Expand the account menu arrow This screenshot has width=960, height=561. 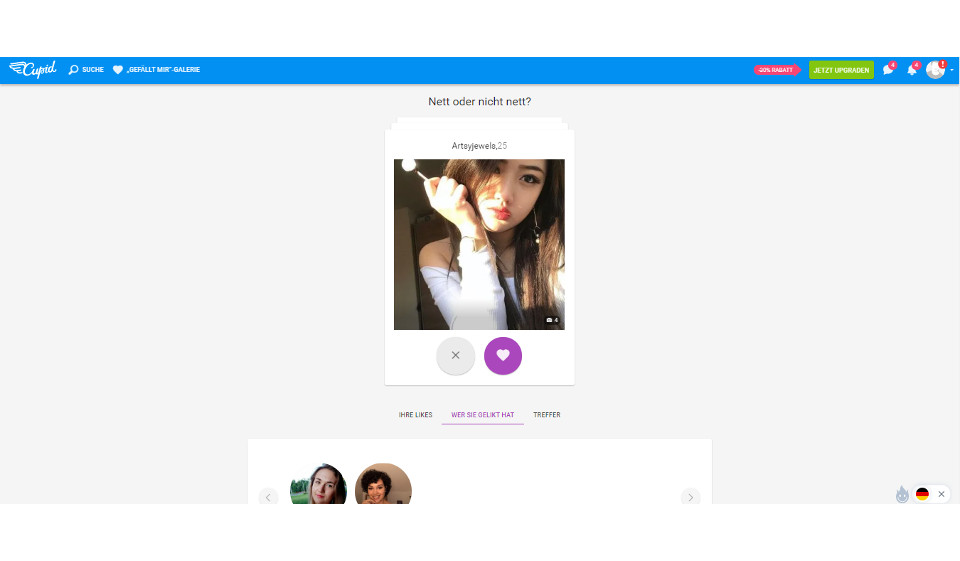tap(952, 70)
